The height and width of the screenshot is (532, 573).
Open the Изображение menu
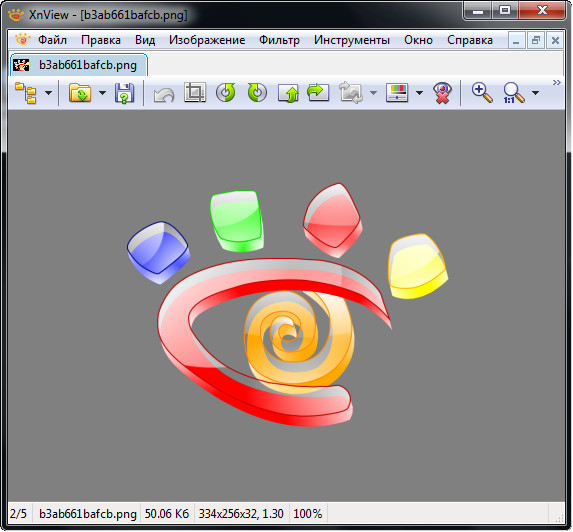pos(207,40)
